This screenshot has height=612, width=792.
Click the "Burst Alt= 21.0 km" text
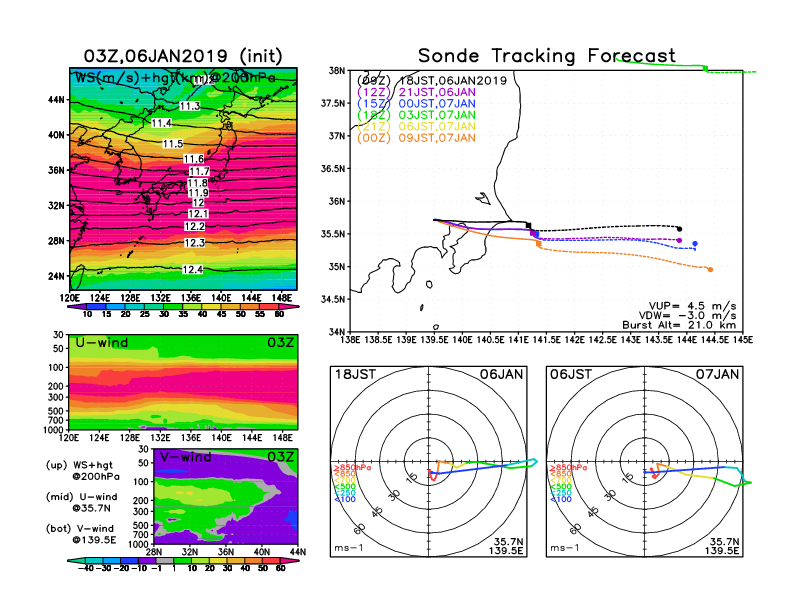pyautogui.click(x=679, y=325)
